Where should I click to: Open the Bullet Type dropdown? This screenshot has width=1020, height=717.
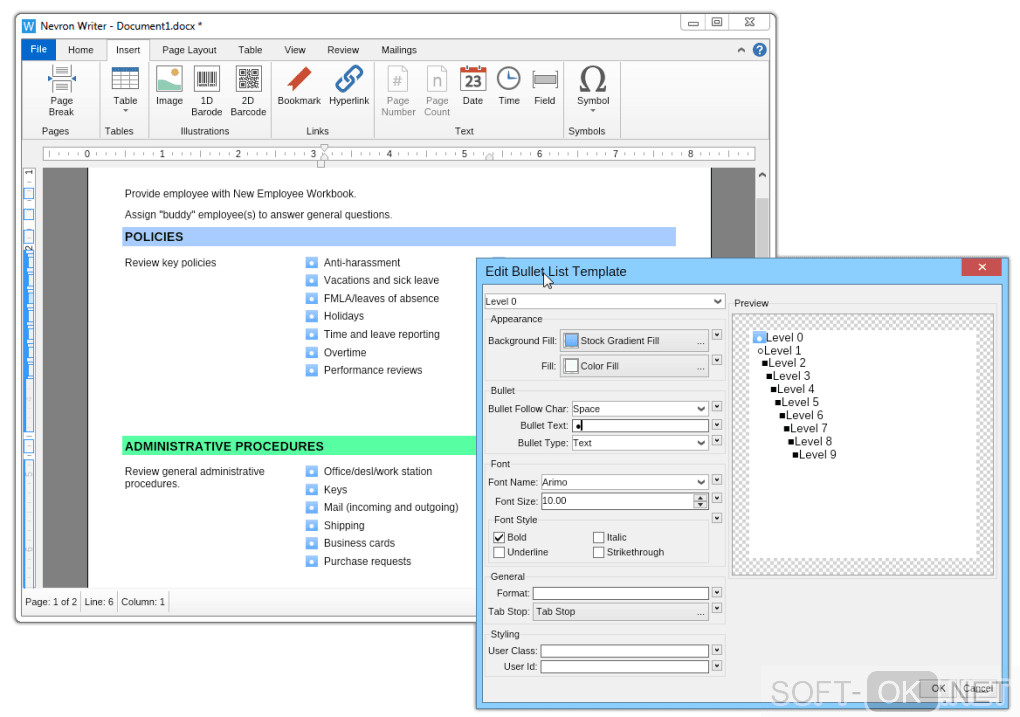639,443
